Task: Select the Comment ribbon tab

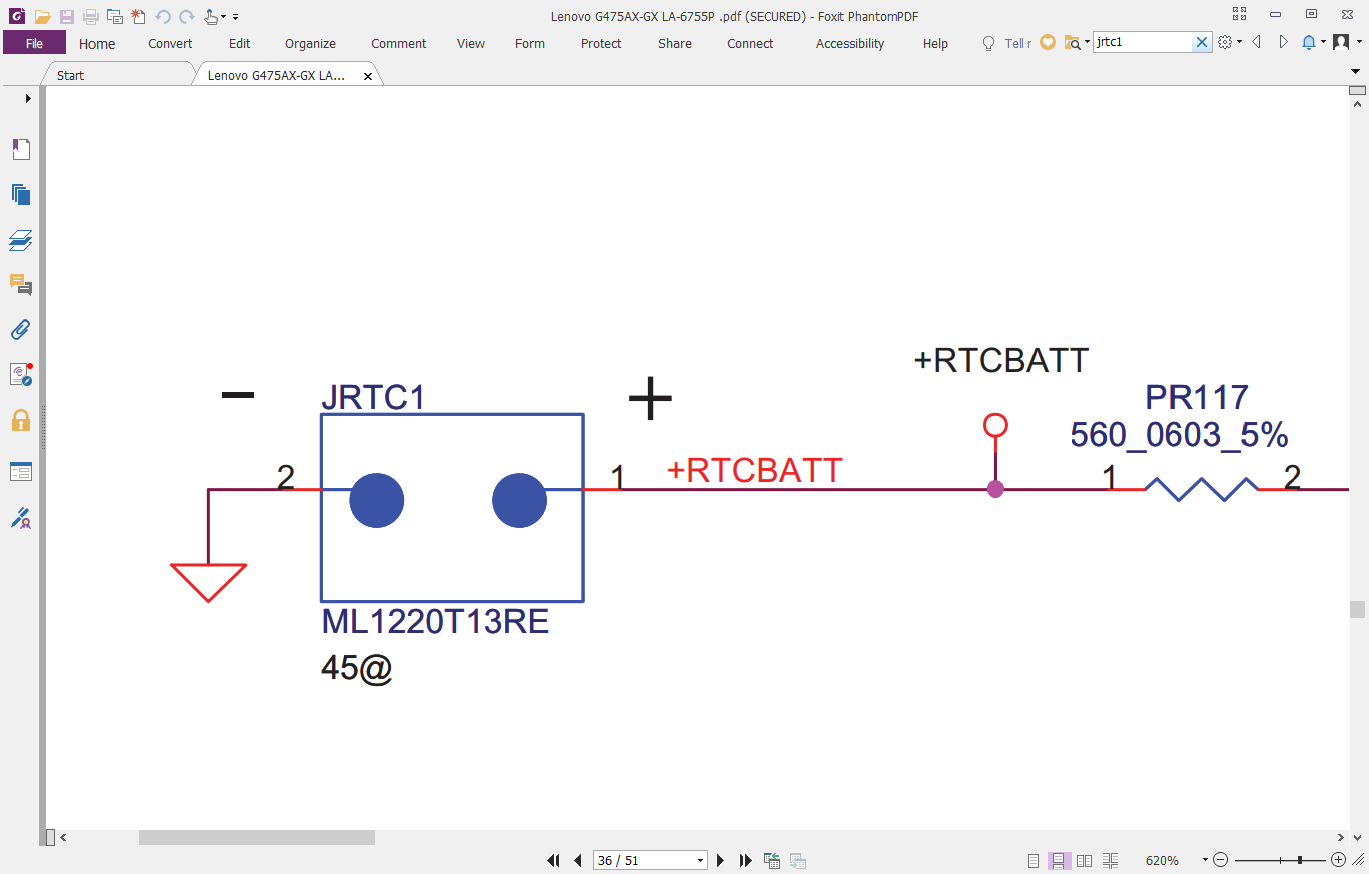Action: [399, 44]
